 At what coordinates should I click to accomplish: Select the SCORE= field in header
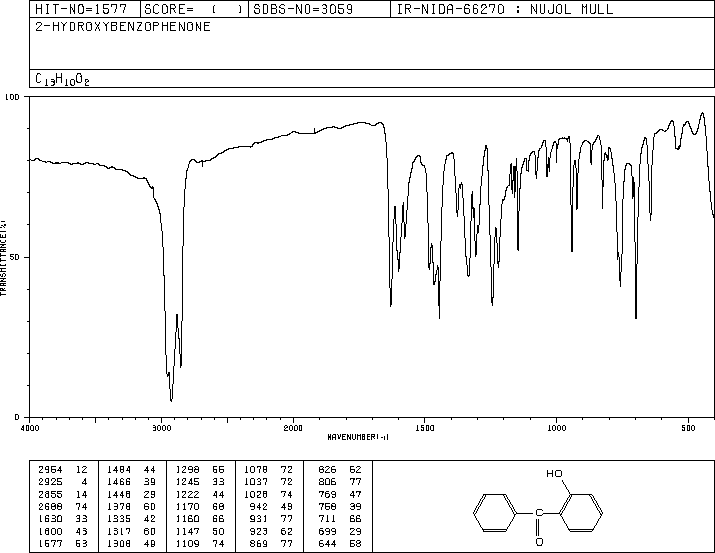pos(194,9)
